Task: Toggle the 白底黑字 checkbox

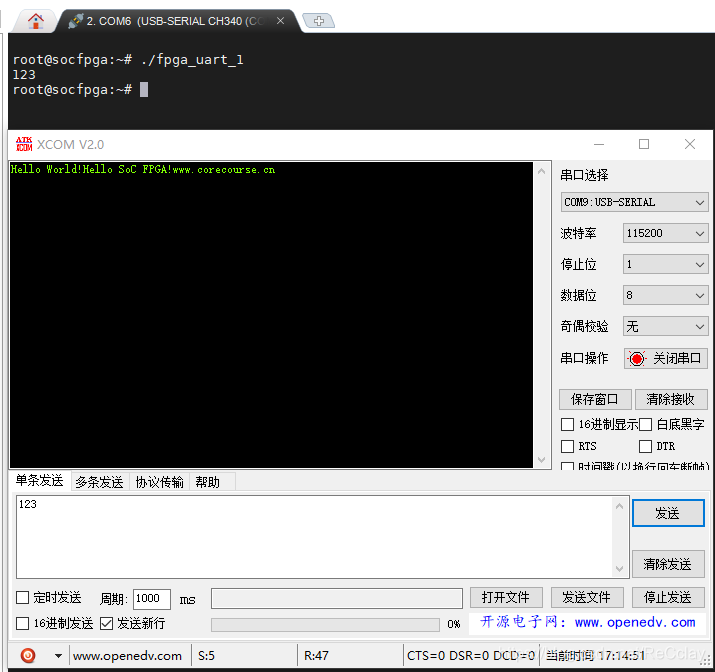Action: 645,424
